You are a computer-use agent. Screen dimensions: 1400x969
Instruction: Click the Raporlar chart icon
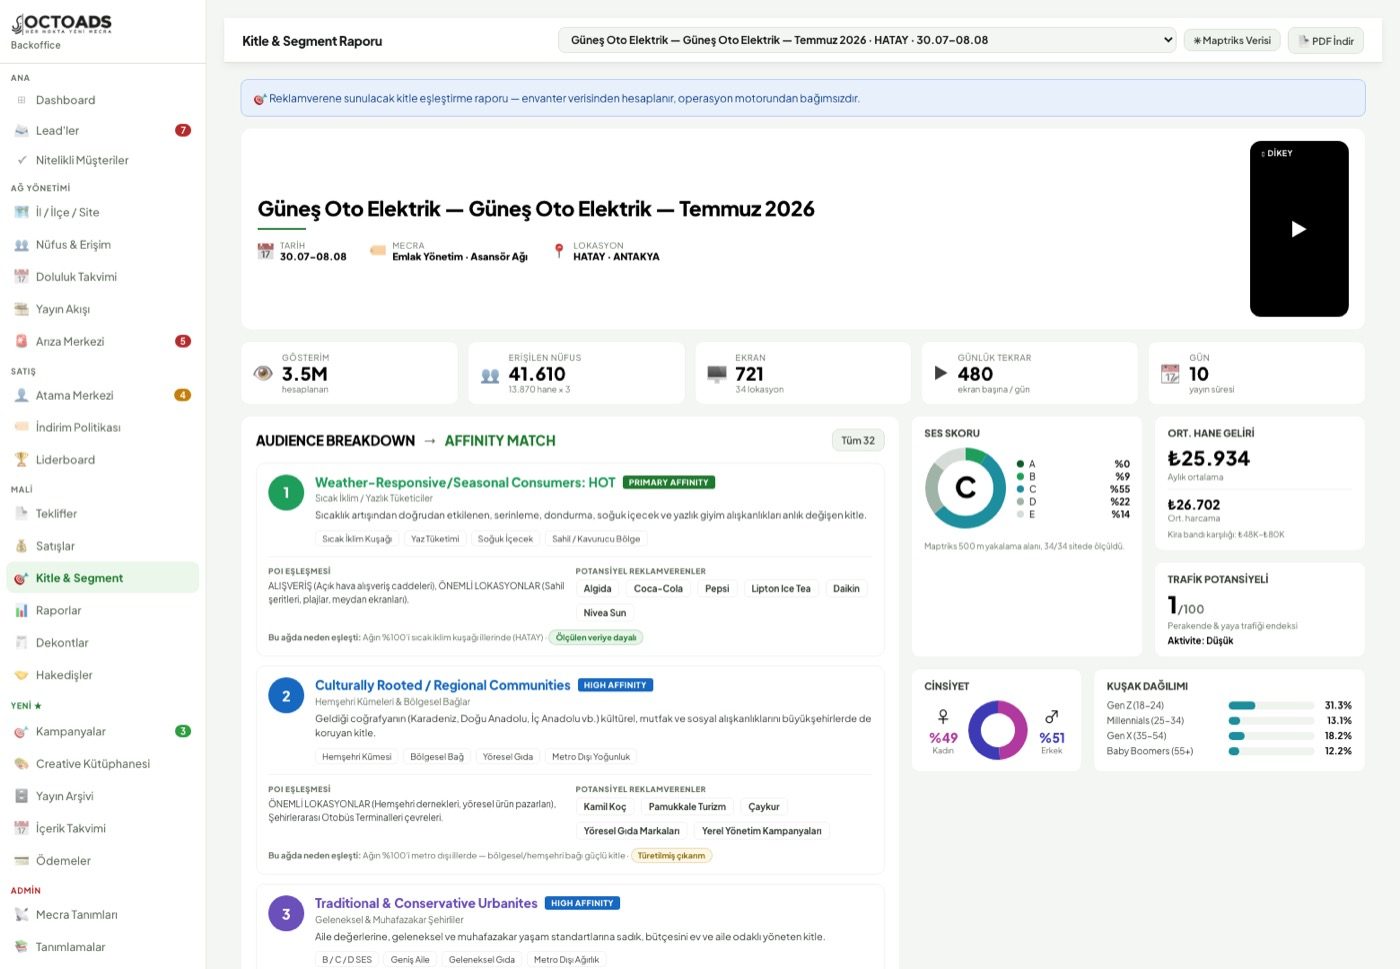coord(21,610)
